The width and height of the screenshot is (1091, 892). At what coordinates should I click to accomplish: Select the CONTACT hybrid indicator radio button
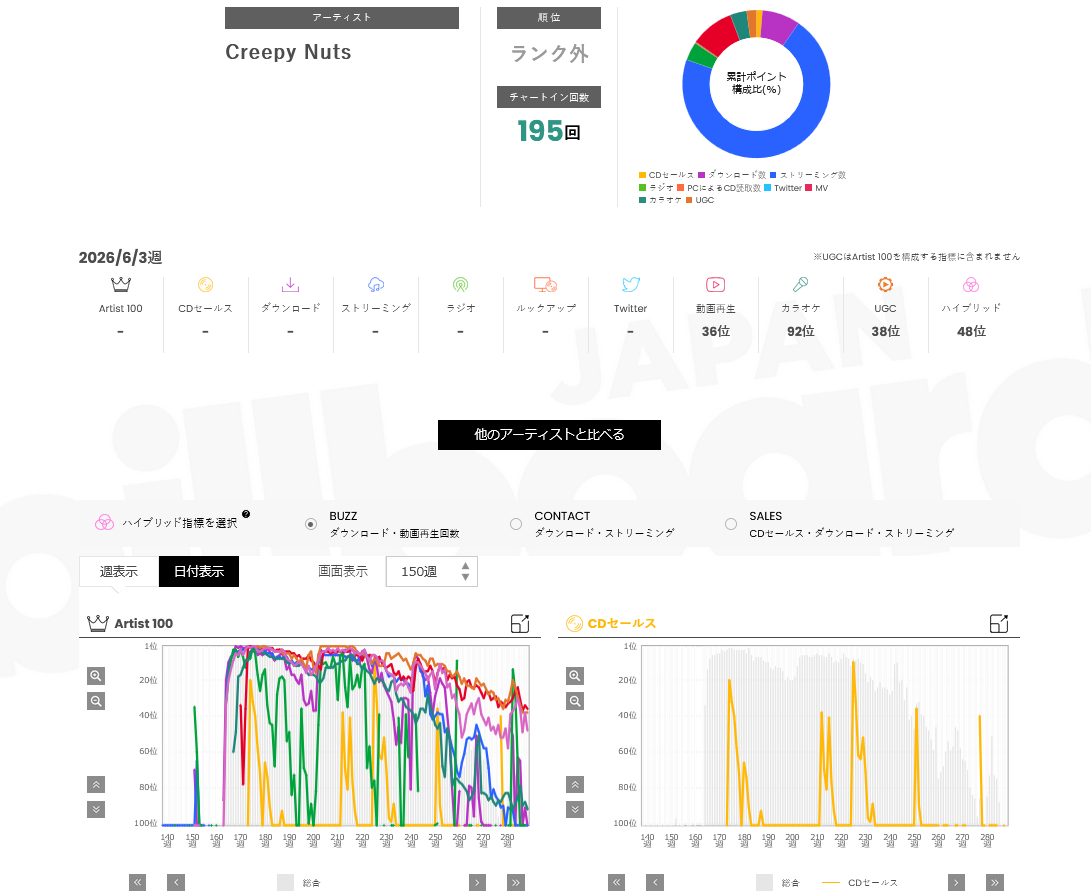point(516,524)
